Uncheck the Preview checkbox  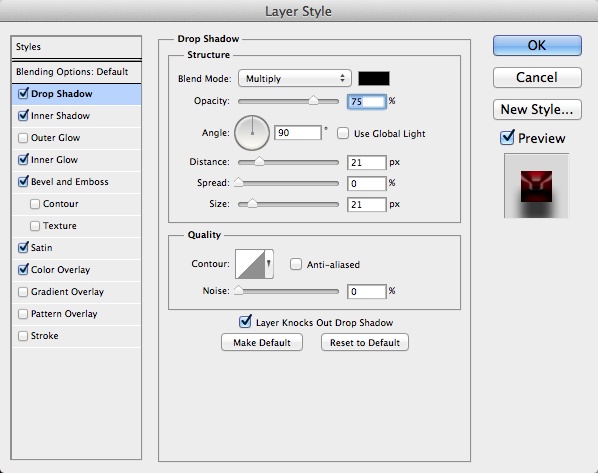[507, 138]
